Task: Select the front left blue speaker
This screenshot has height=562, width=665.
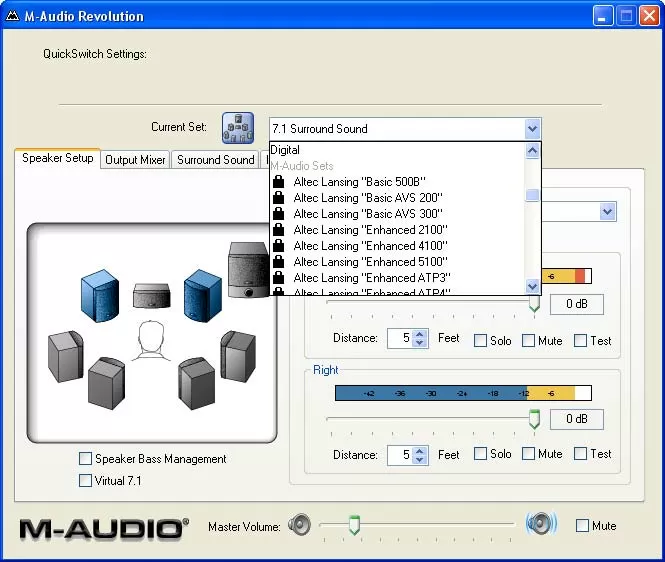Action: point(100,296)
